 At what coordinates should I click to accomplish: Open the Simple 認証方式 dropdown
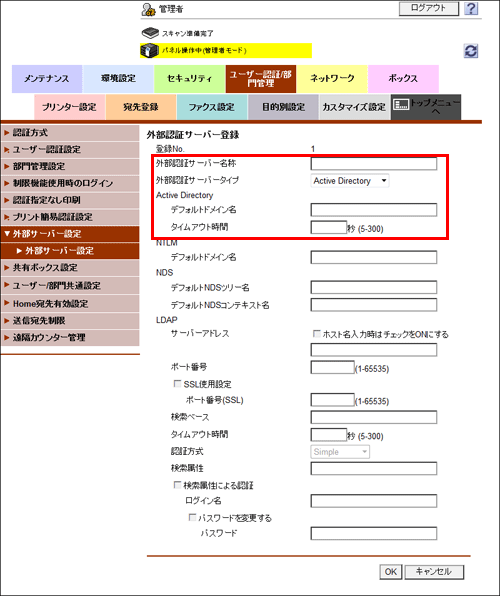340,452
